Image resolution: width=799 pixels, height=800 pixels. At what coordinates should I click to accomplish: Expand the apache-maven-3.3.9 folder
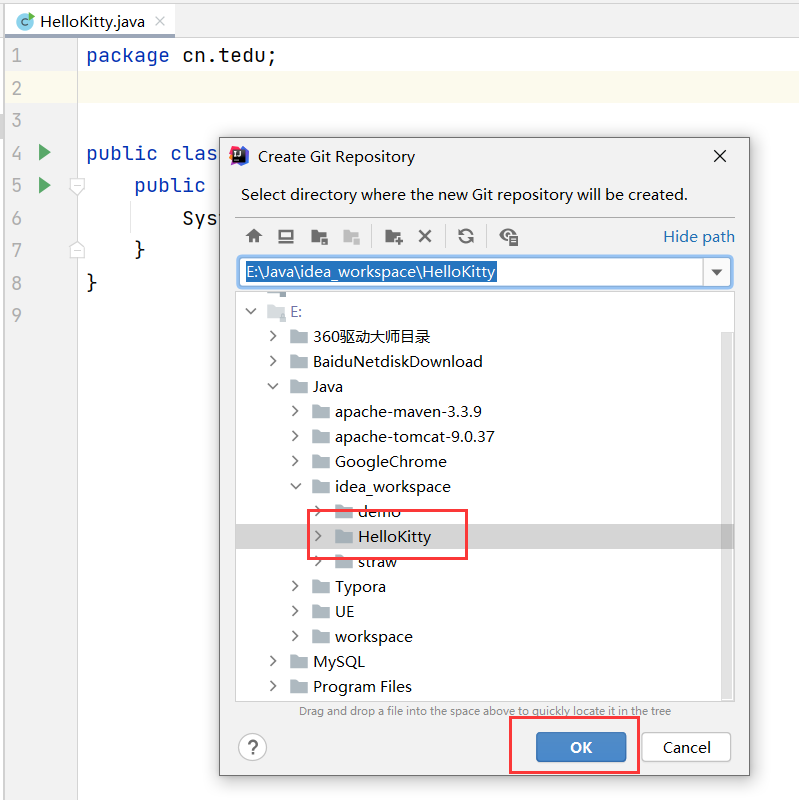point(295,411)
